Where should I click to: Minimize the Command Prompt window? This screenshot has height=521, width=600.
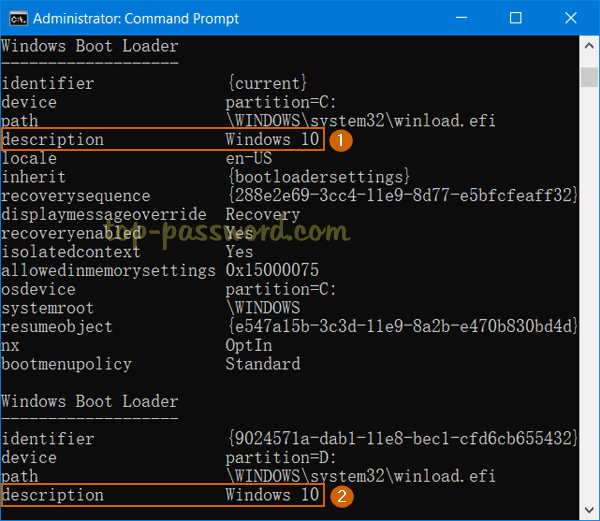coord(469,17)
